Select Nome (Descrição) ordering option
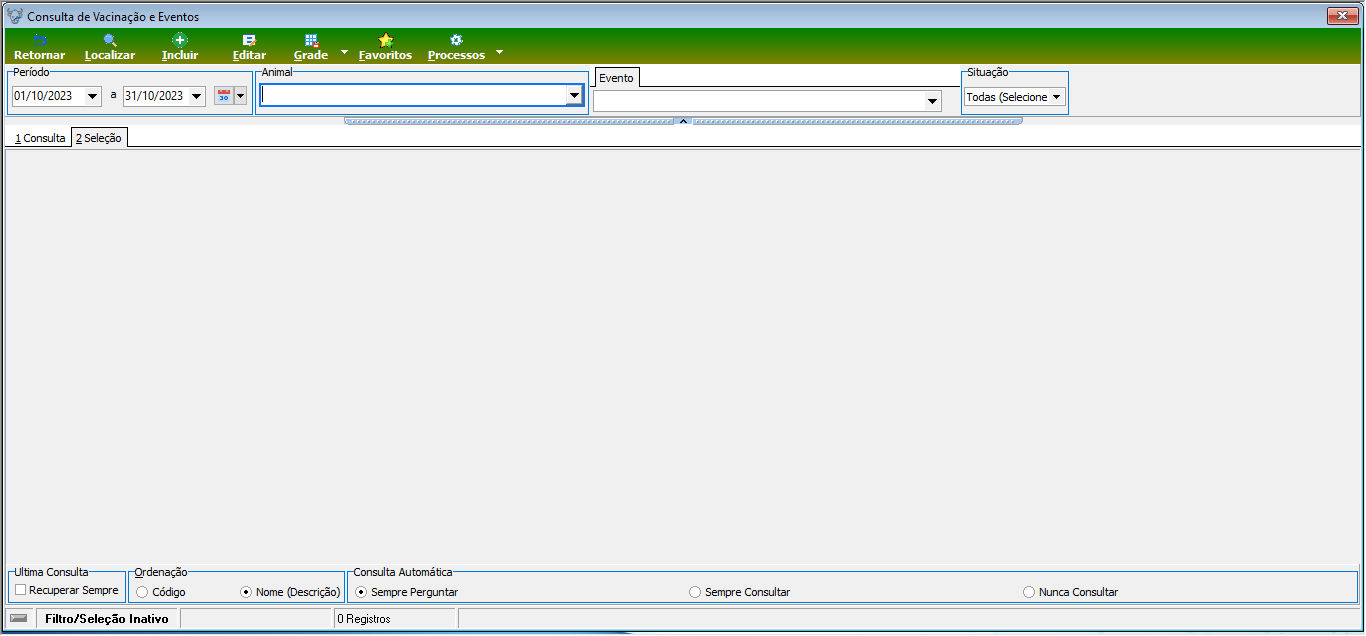 pyautogui.click(x=246, y=592)
